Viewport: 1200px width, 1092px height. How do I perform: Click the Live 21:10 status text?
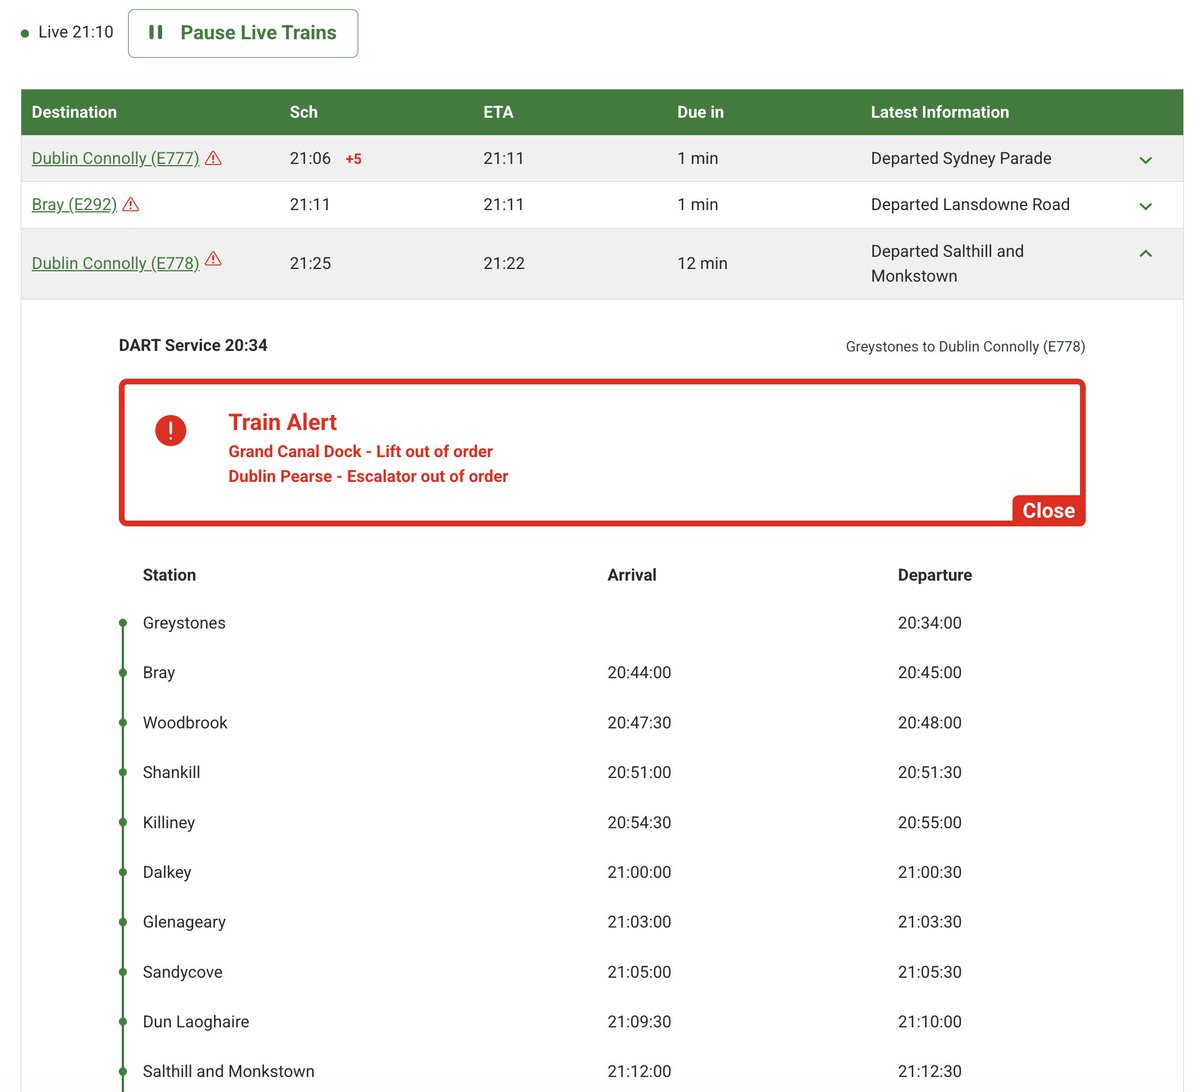[76, 32]
